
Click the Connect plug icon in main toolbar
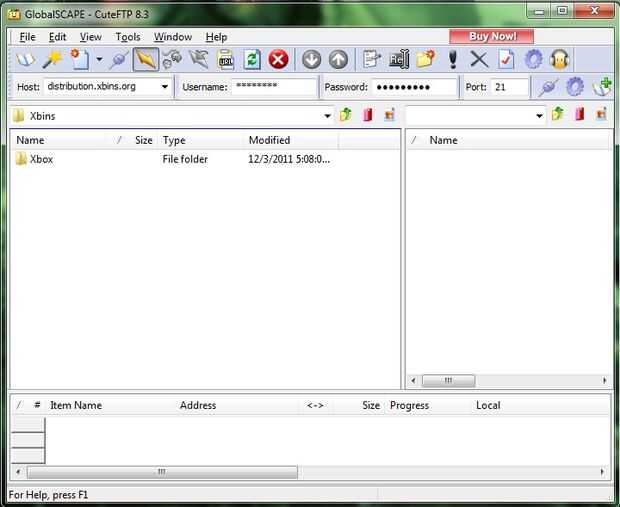(119, 60)
